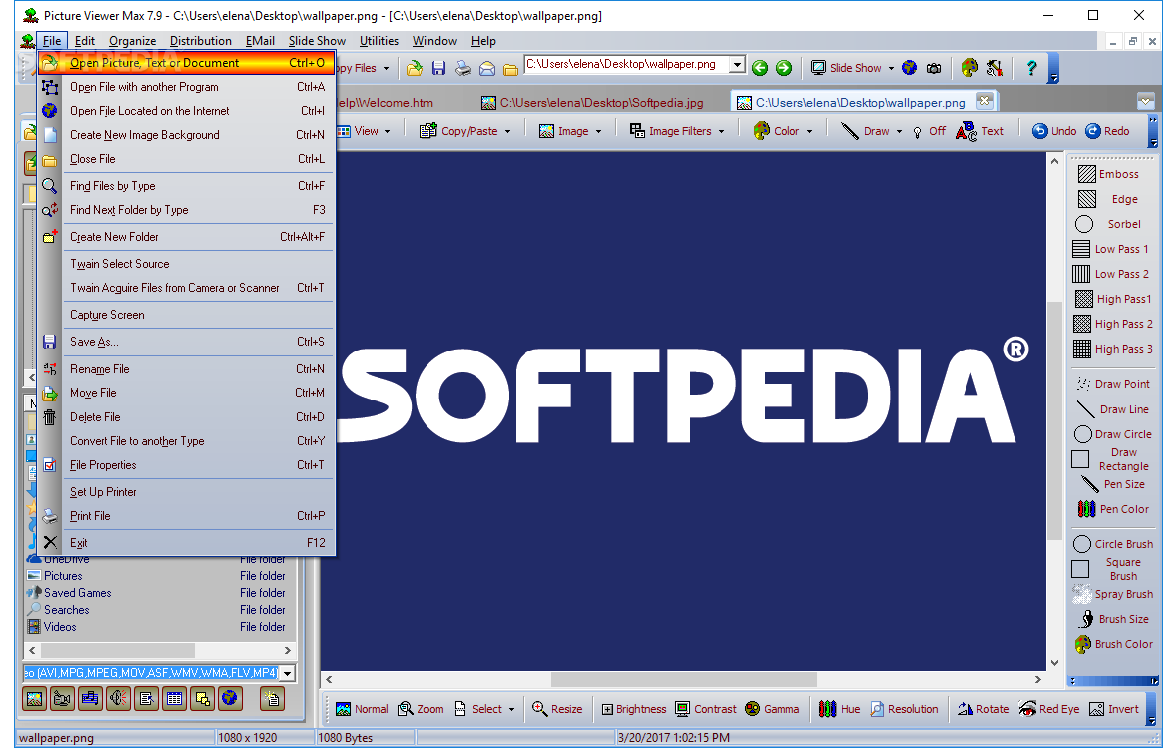Apply the Sorbel filter
Viewport: 1163px width, 748px height.
click(1108, 224)
